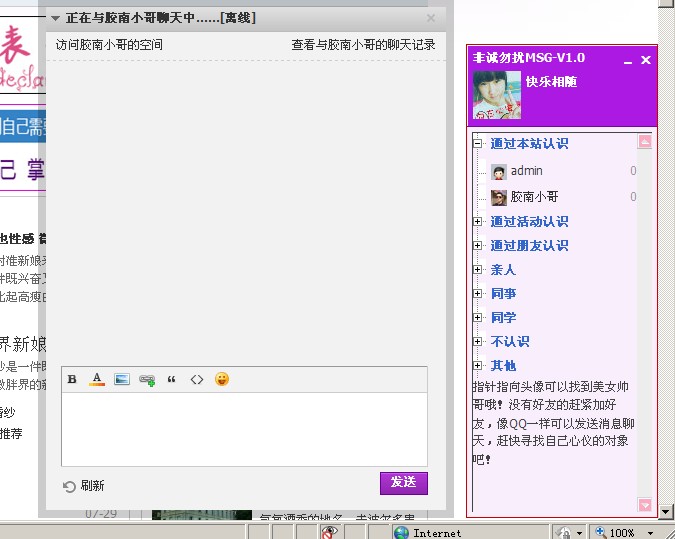Click 胶南小哥's message count 0
Screen dimensions: 675x539
pyautogui.click(x=633, y=197)
